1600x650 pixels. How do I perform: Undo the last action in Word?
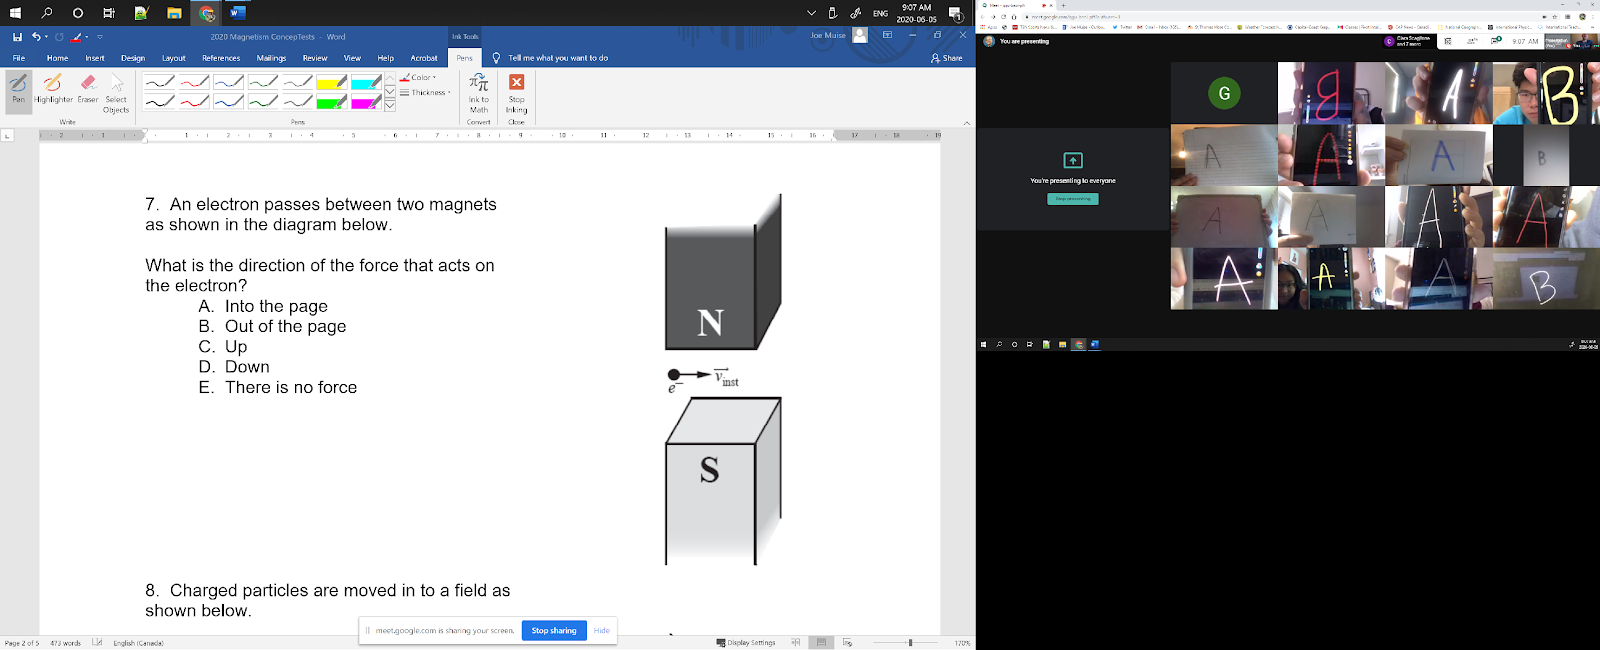coord(36,37)
